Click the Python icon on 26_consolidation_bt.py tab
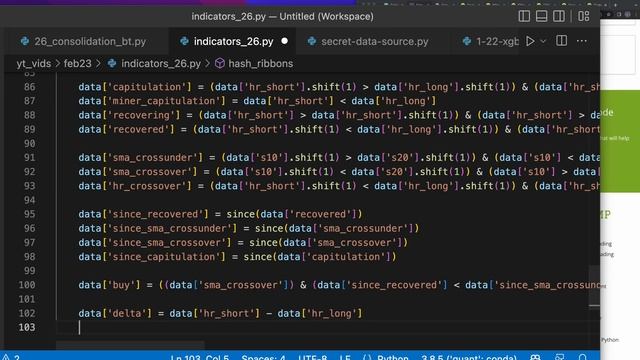Screen dimensions: 640x360 coord(25,41)
